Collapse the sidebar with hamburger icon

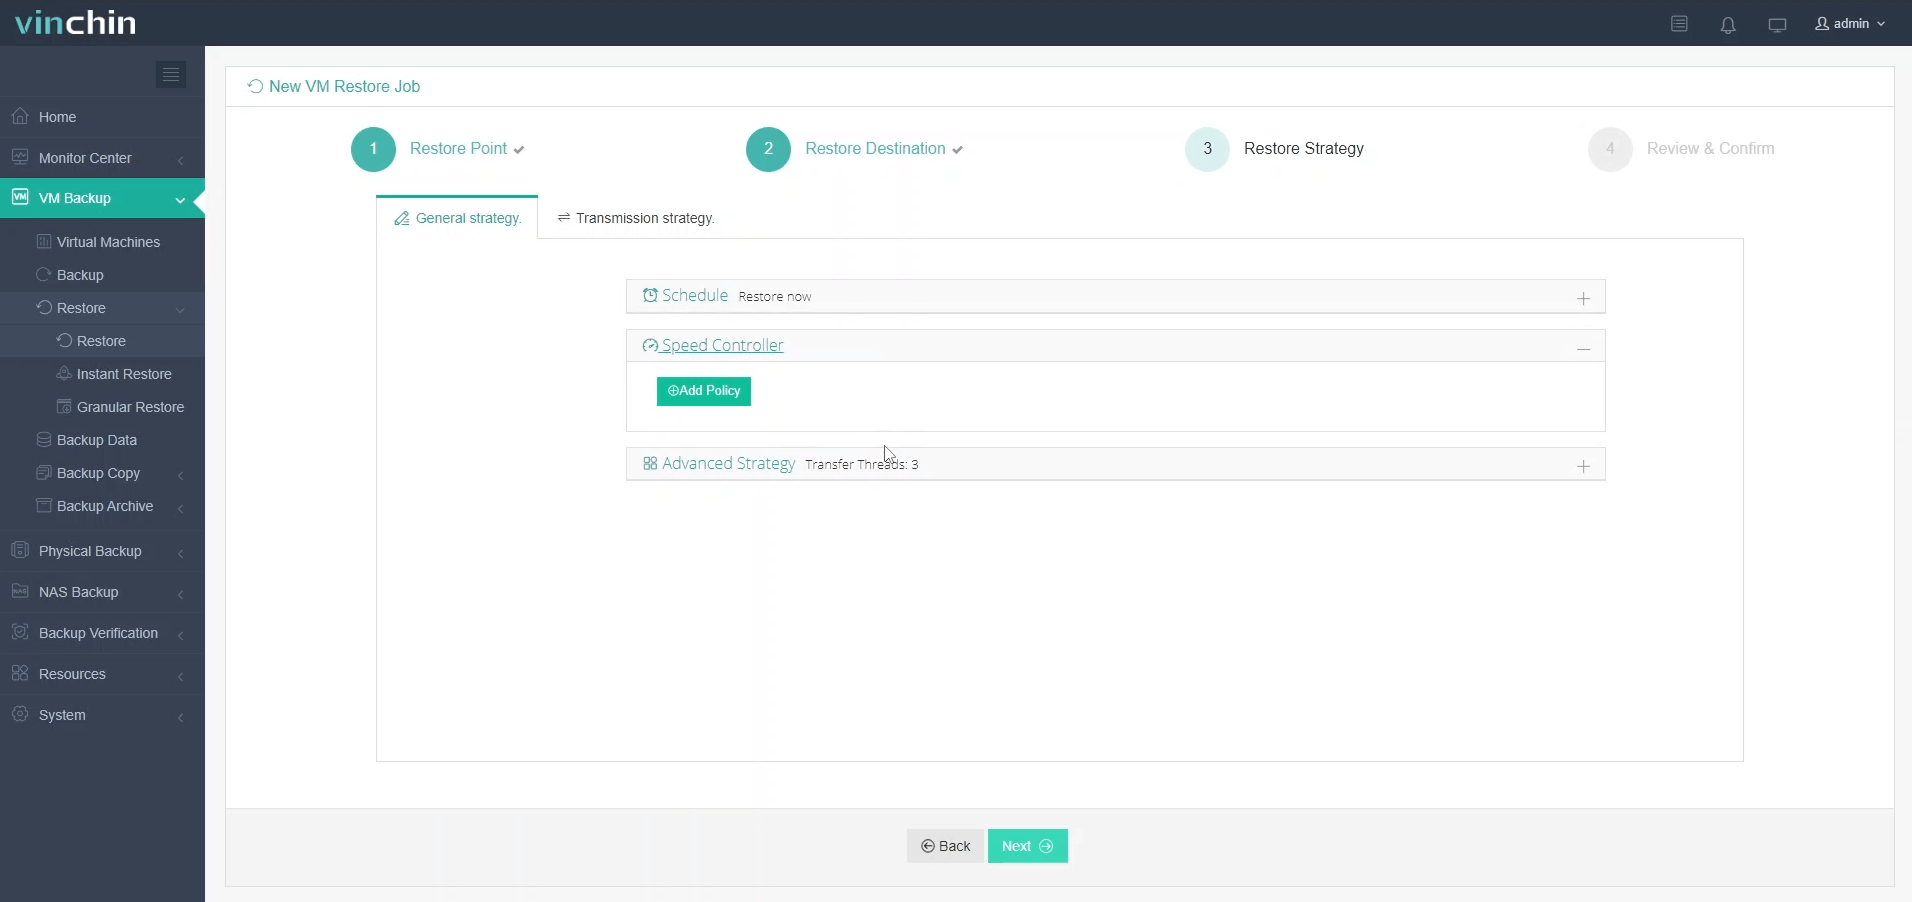pos(171,75)
